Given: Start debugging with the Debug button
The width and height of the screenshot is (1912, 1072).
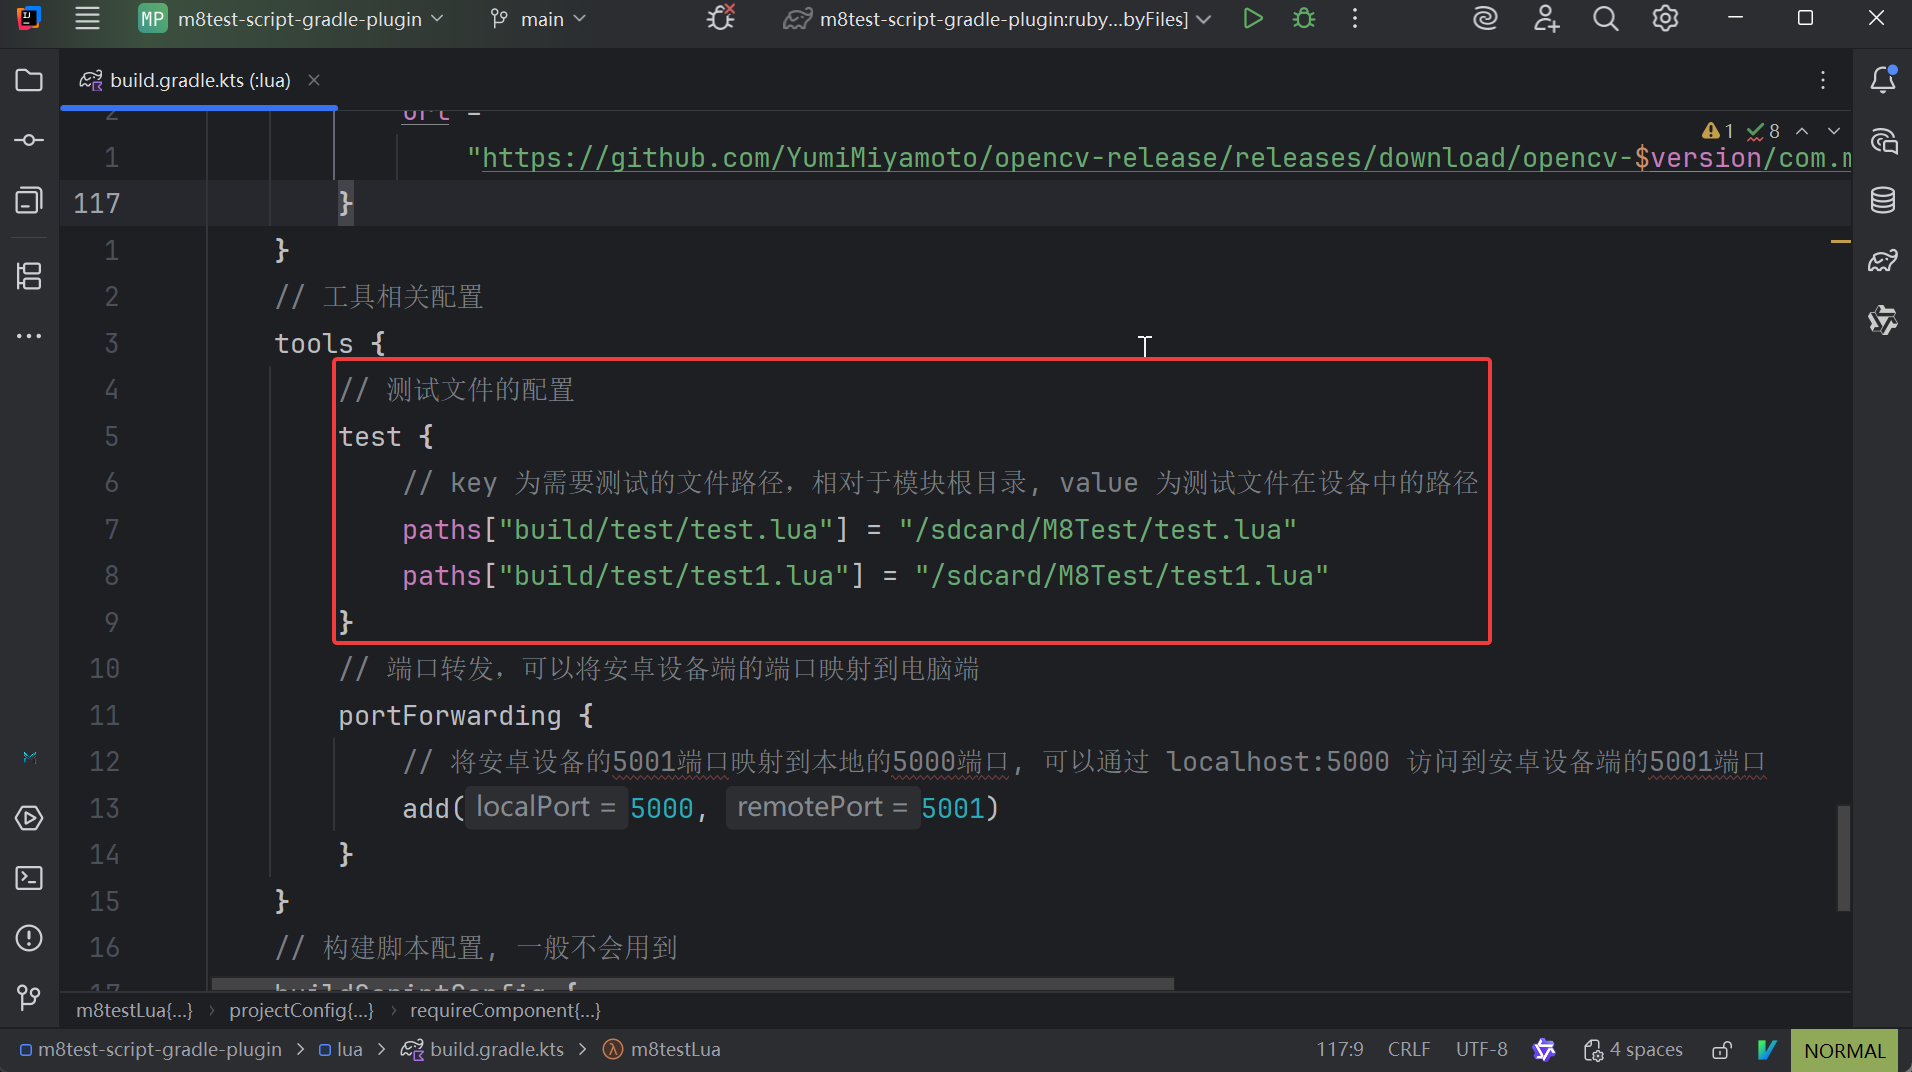Looking at the screenshot, I should (x=1304, y=19).
